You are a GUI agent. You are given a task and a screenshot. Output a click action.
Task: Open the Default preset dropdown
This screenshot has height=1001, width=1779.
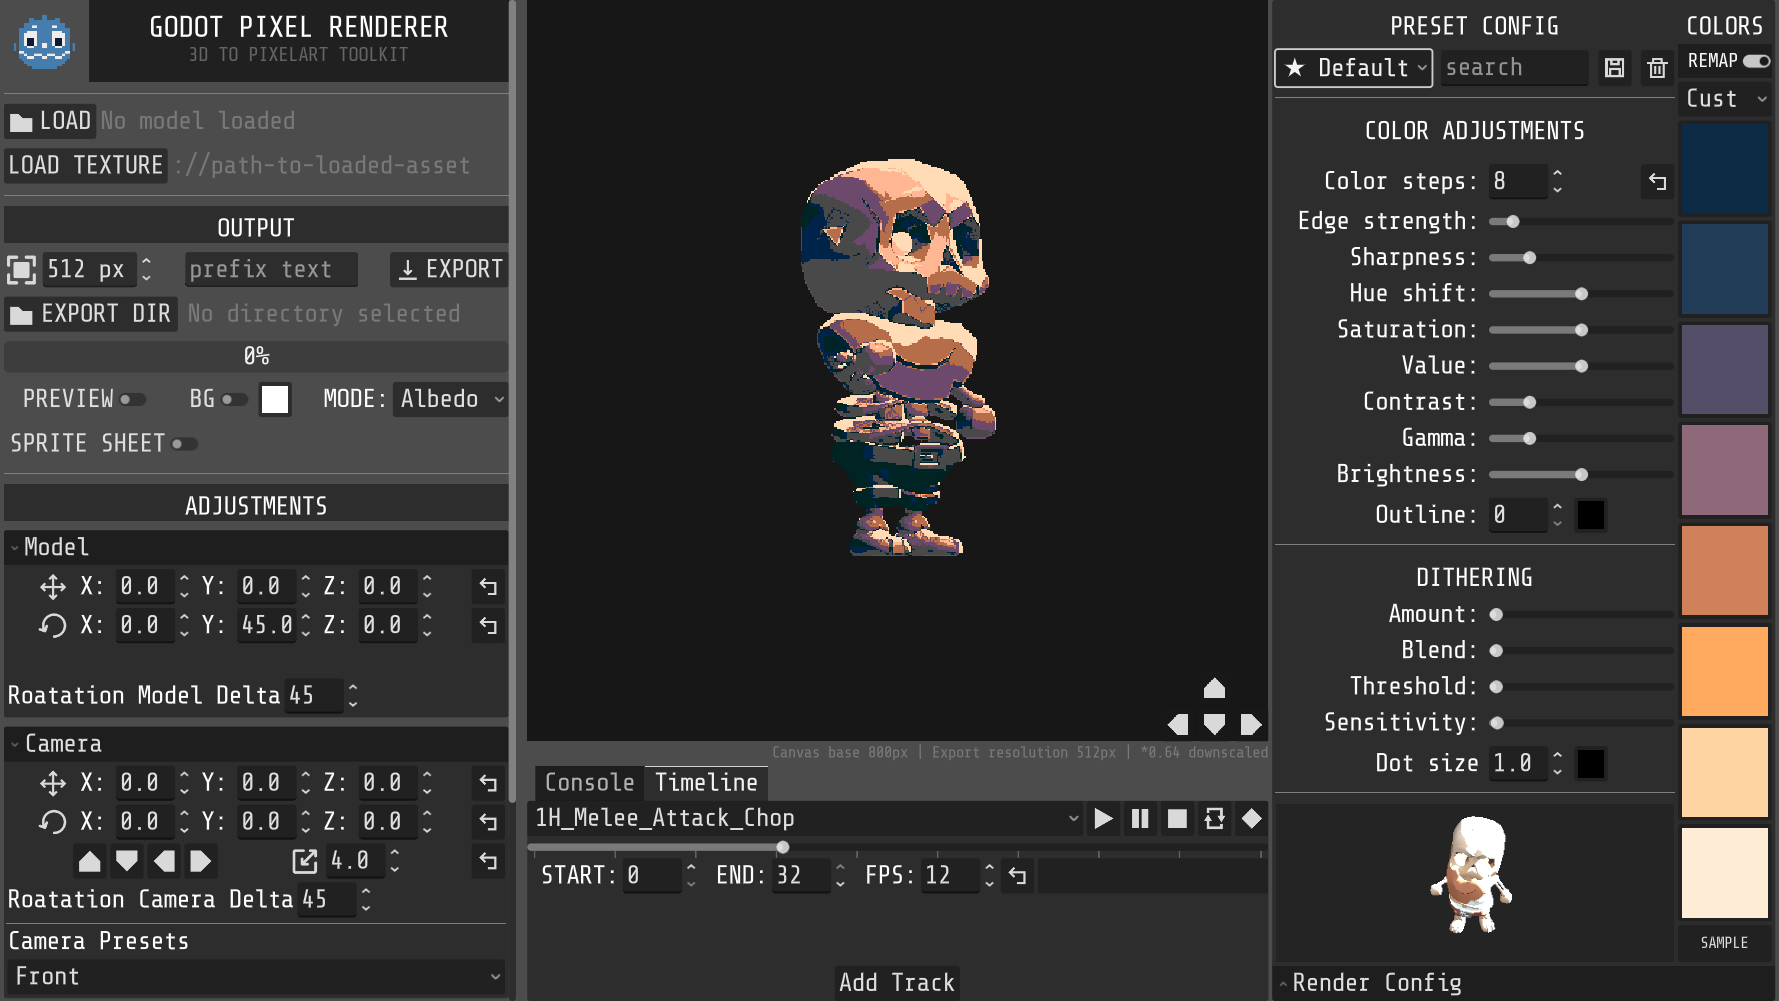coord(1353,68)
